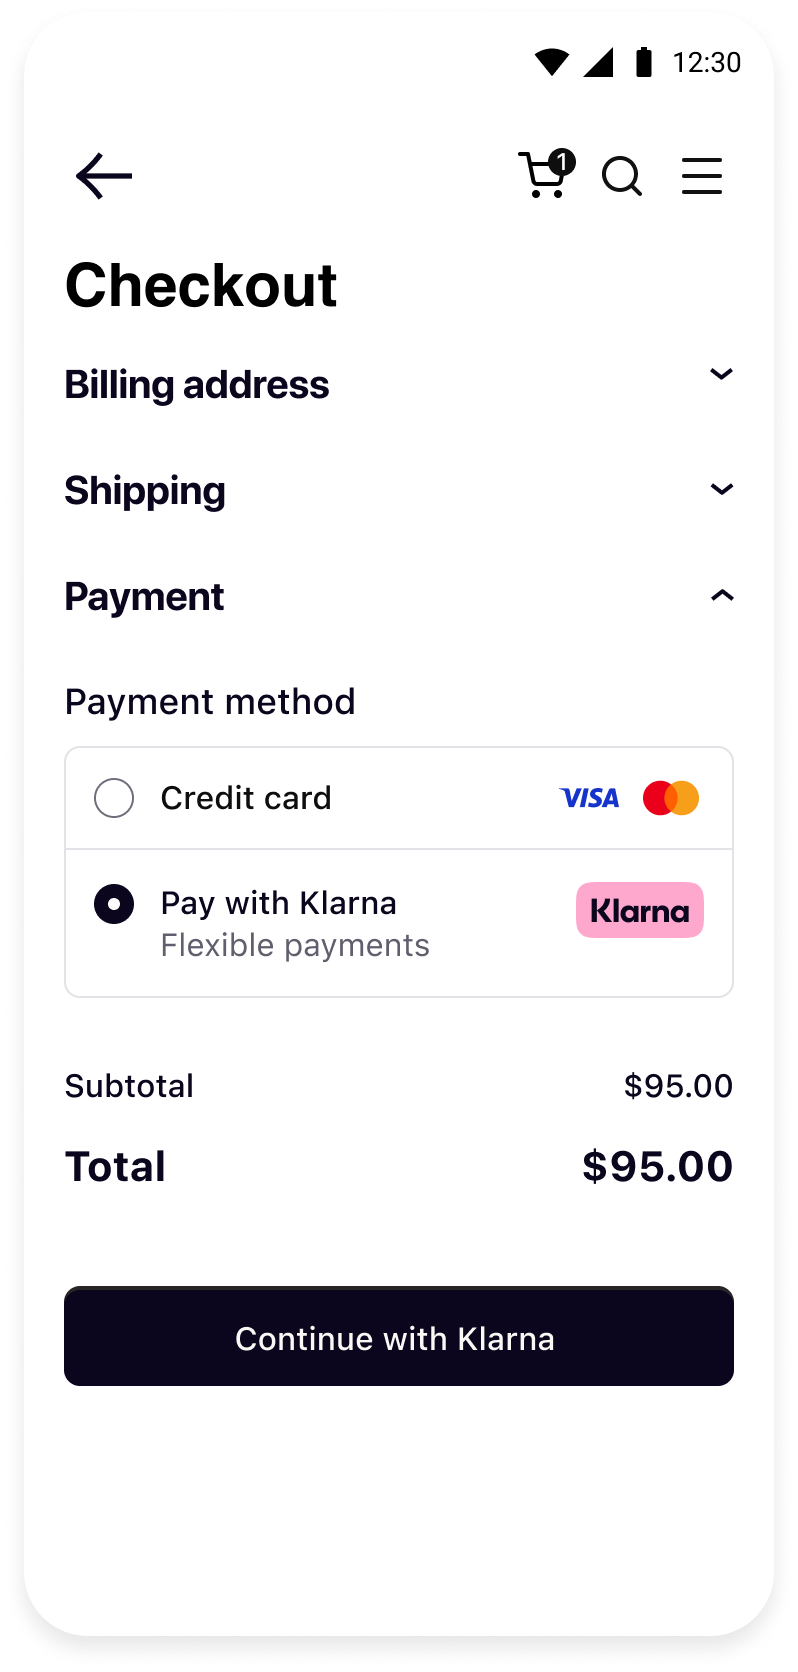Collapse the Payment section chevron
The image size is (798, 1672).
coord(721,595)
